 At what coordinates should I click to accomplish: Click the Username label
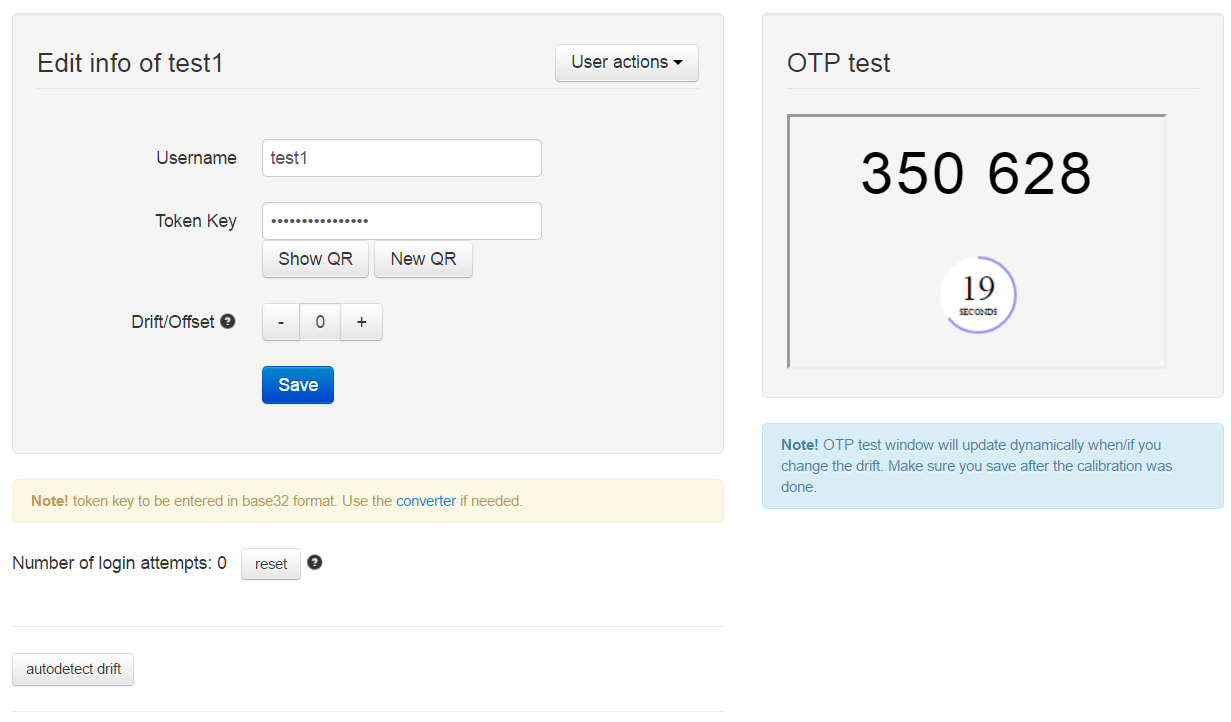tap(197, 158)
